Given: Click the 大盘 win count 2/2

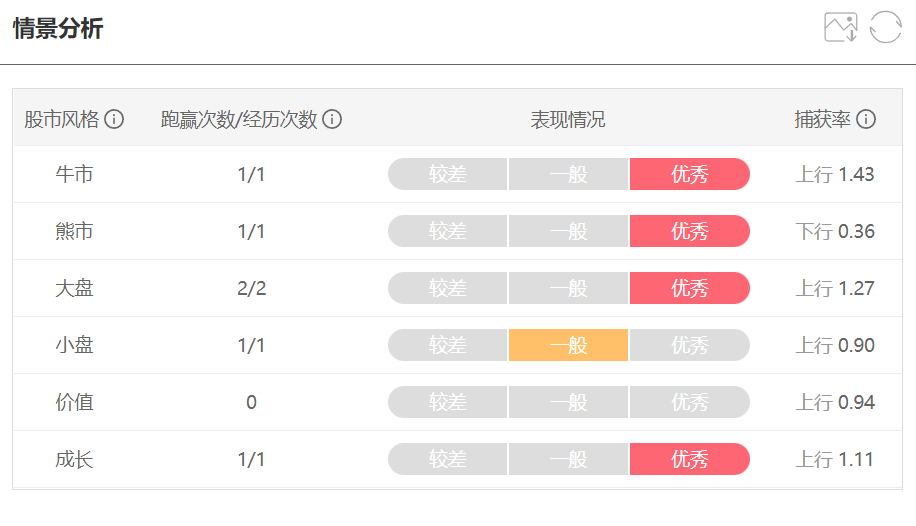Looking at the screenshot, I should click(251, 288).
